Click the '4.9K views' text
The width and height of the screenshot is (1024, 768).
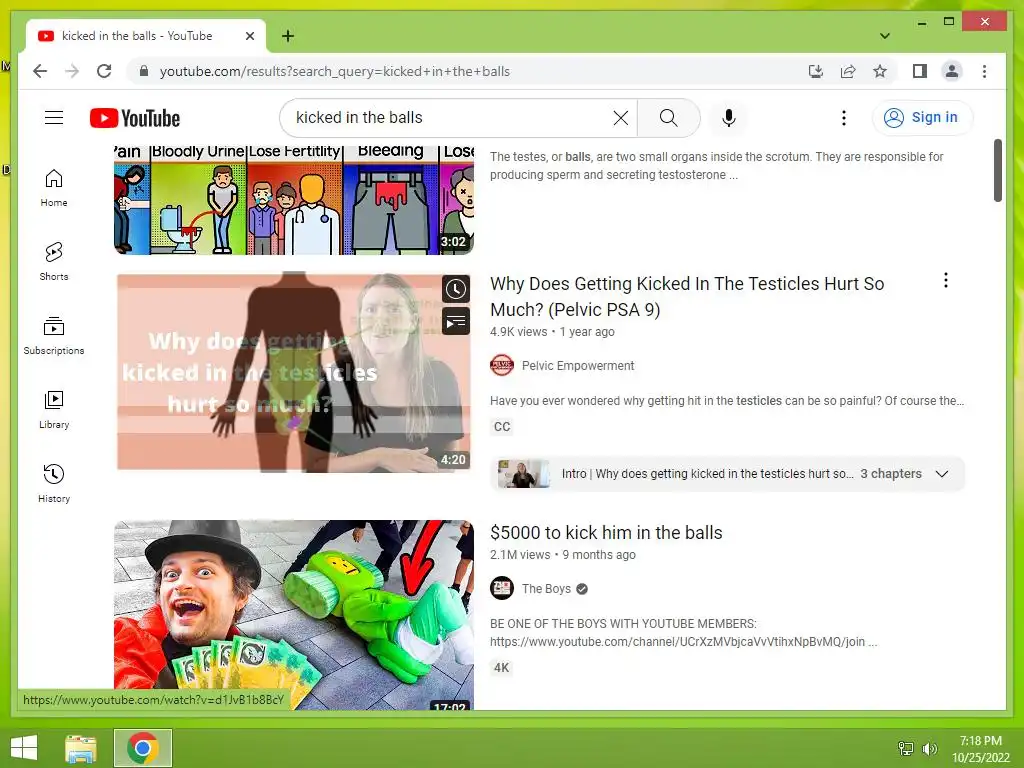point(519,332)
